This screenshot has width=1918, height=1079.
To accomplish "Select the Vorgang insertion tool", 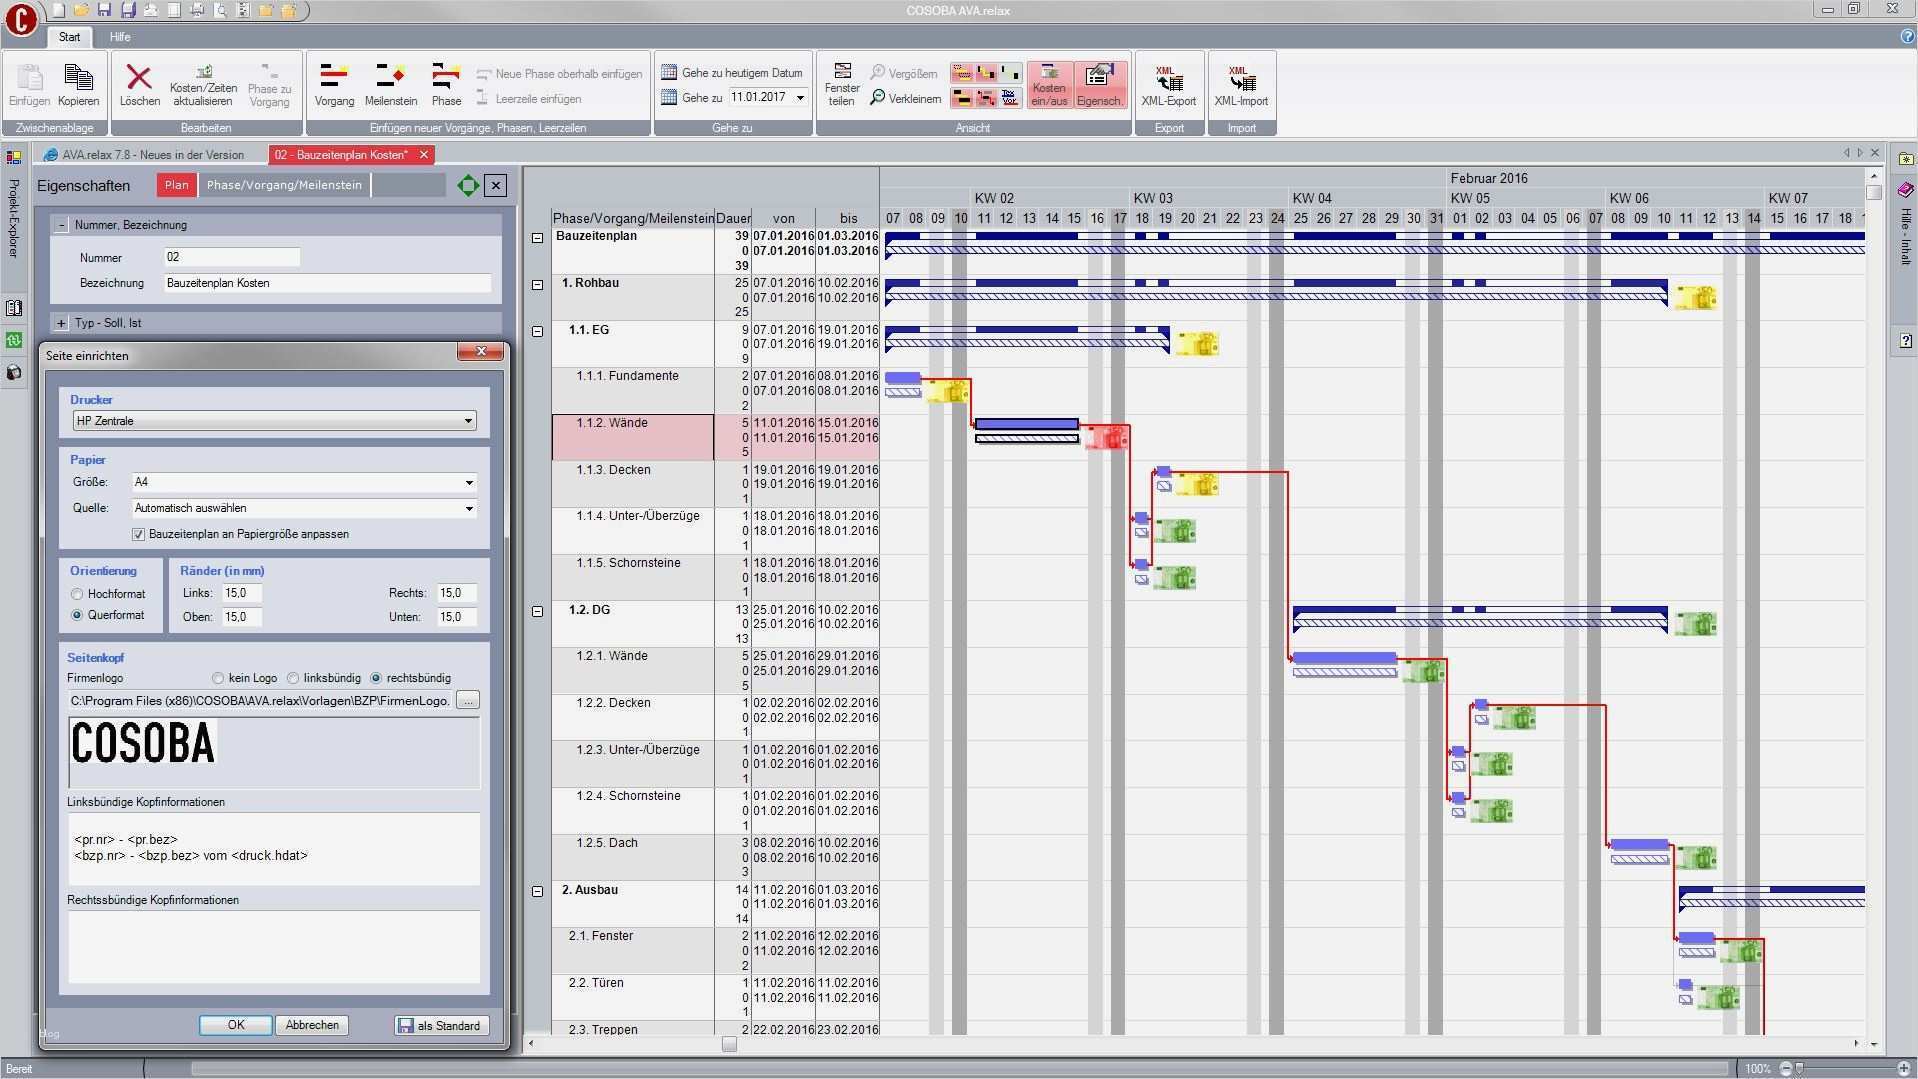I will tap(334, 85).
